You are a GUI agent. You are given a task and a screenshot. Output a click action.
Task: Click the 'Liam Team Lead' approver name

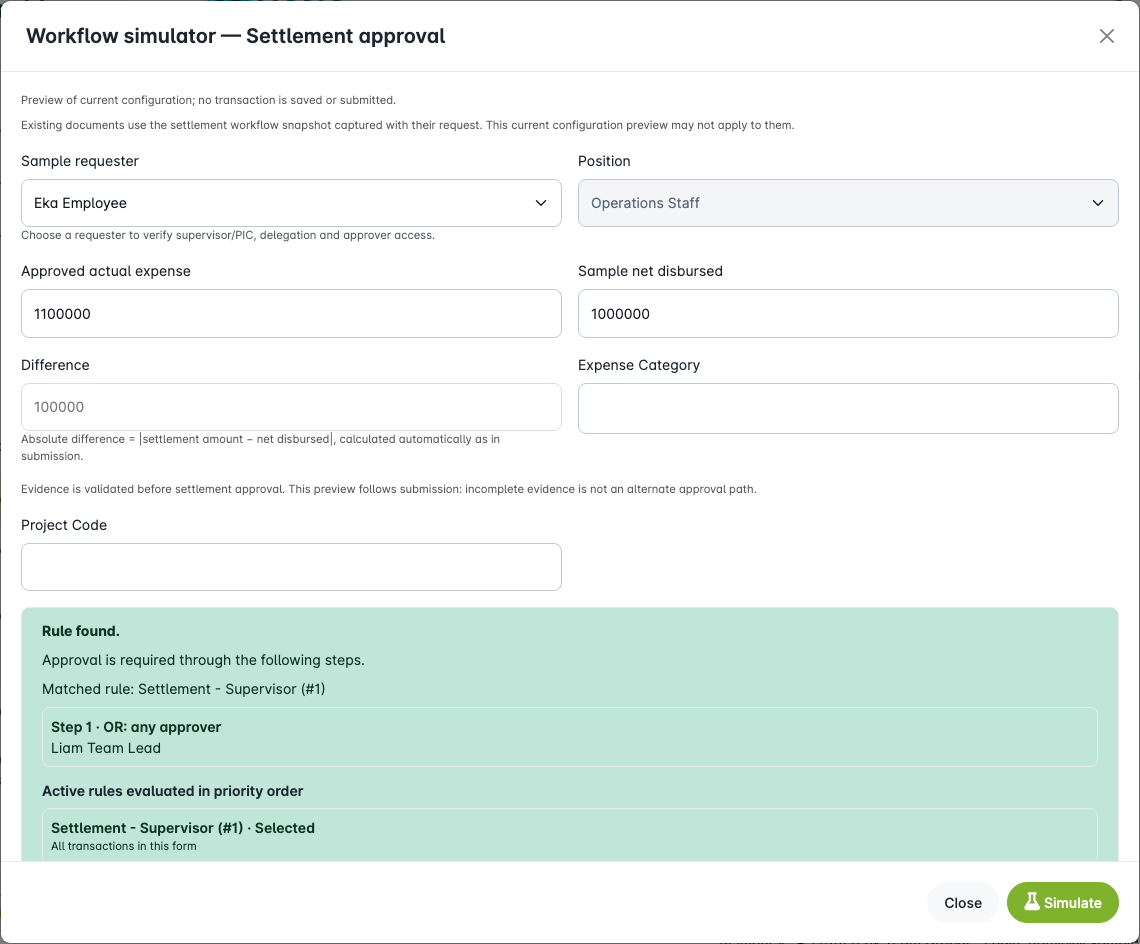click(x=106, y=748)
